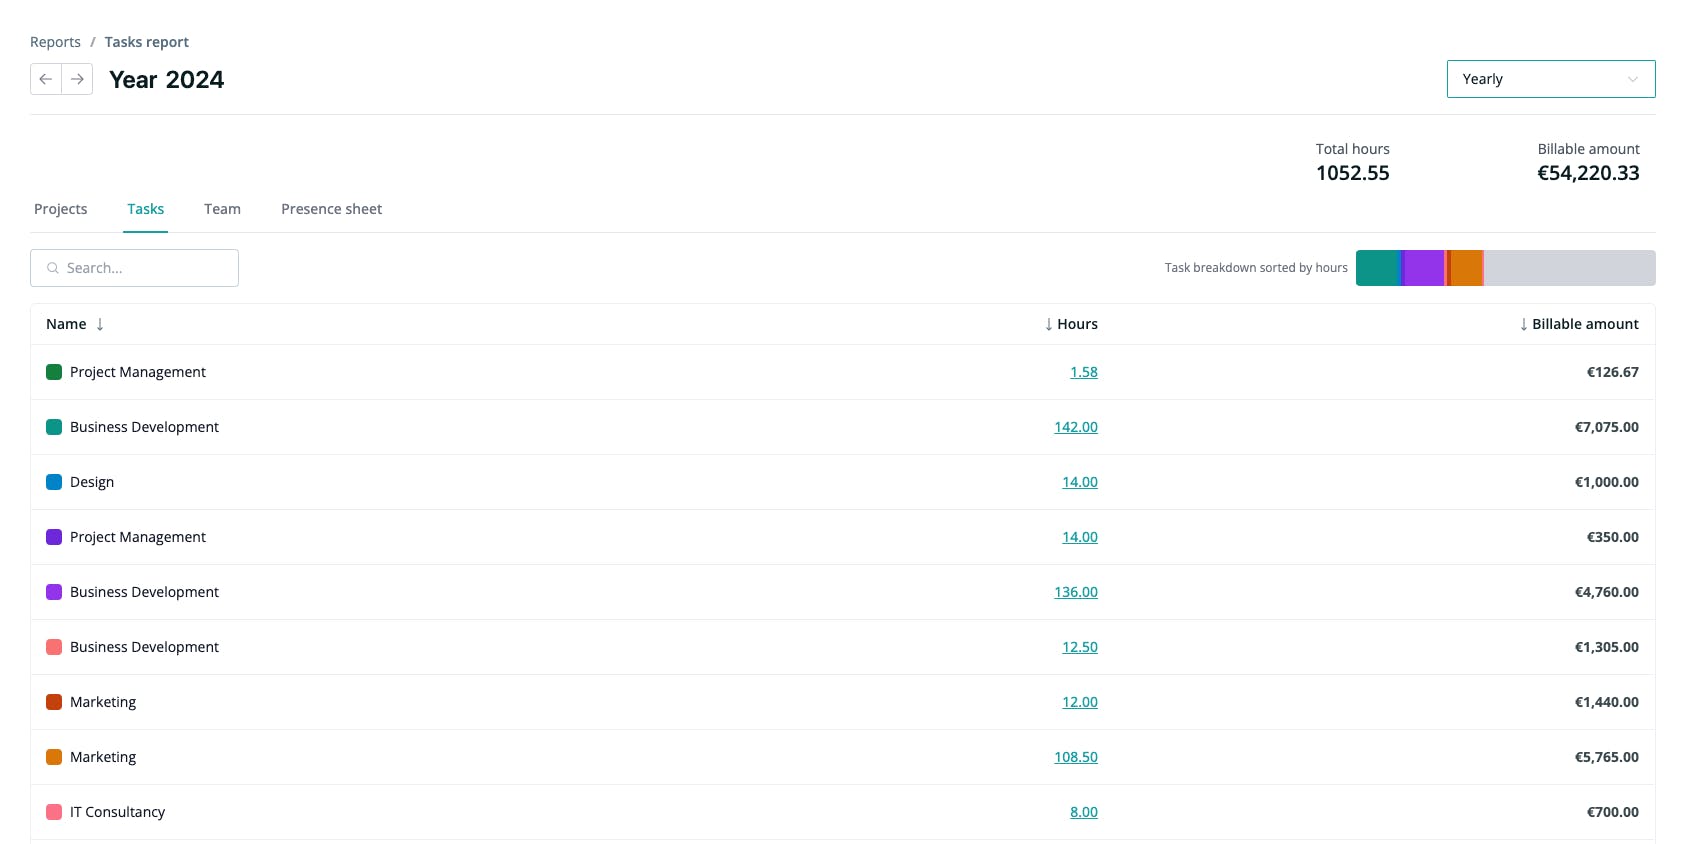Image resolution: width=1686 pixels, height=844 pixels.
Task: Sort by Name column arrow
Action: pyautogui.click(x=100, y=324)
